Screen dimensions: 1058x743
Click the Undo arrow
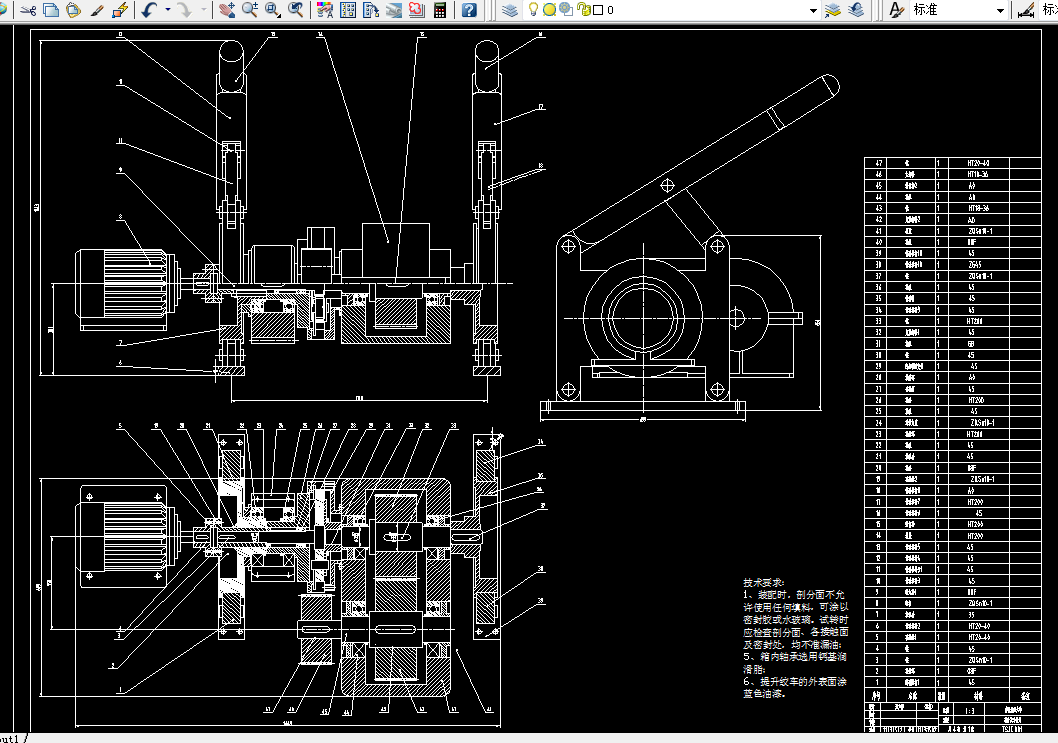(x=150, y=10)
